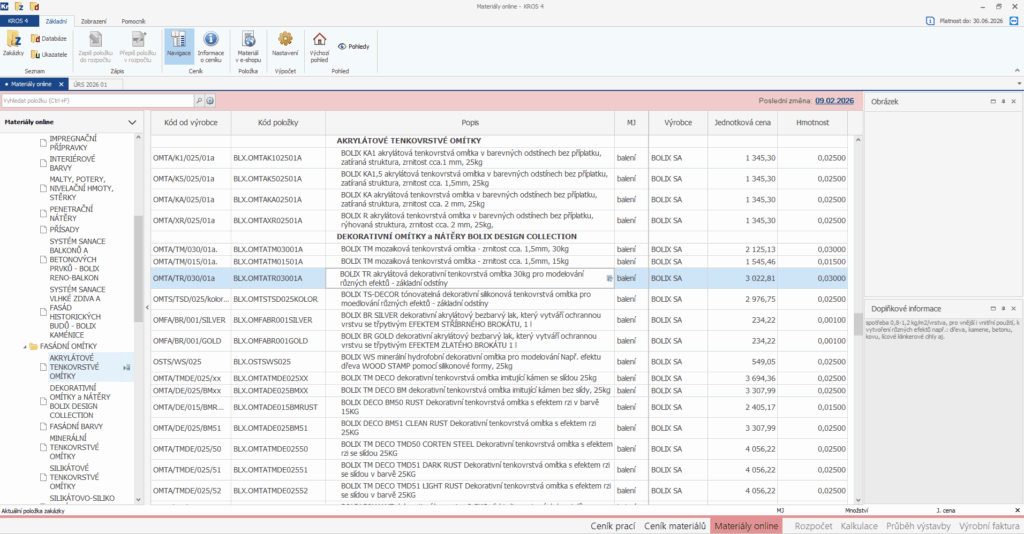Viewport: 1024px width, 534px height.
Task: Click the 09.02.2026 last change link
Action: tap(835, 100)
